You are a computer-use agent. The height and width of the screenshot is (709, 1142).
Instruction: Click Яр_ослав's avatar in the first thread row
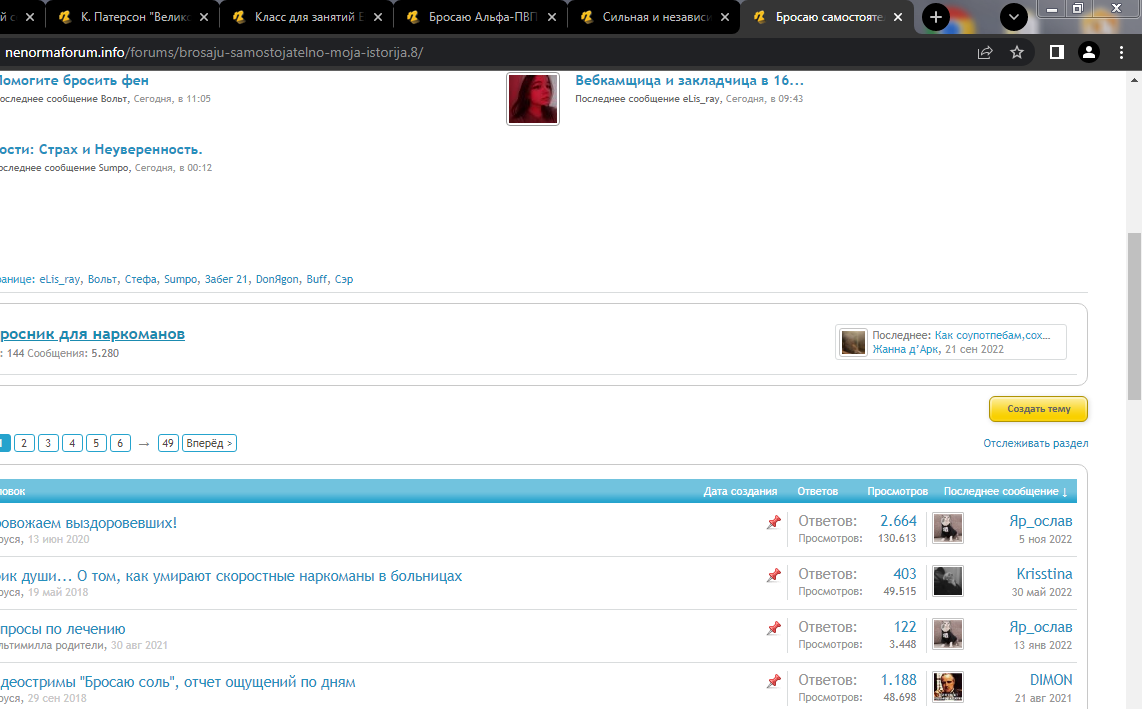point(948,528)
